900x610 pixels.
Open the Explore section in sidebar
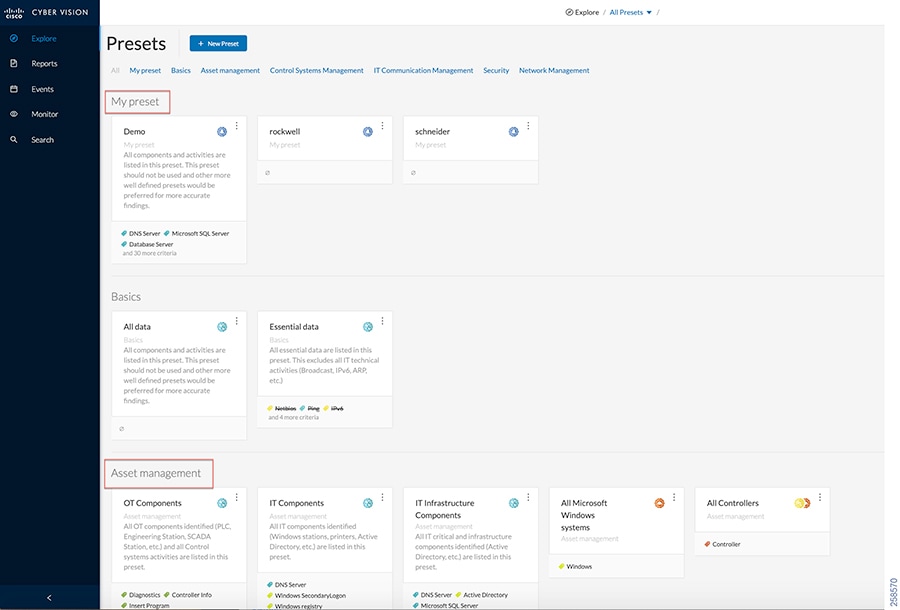(44, 38)
